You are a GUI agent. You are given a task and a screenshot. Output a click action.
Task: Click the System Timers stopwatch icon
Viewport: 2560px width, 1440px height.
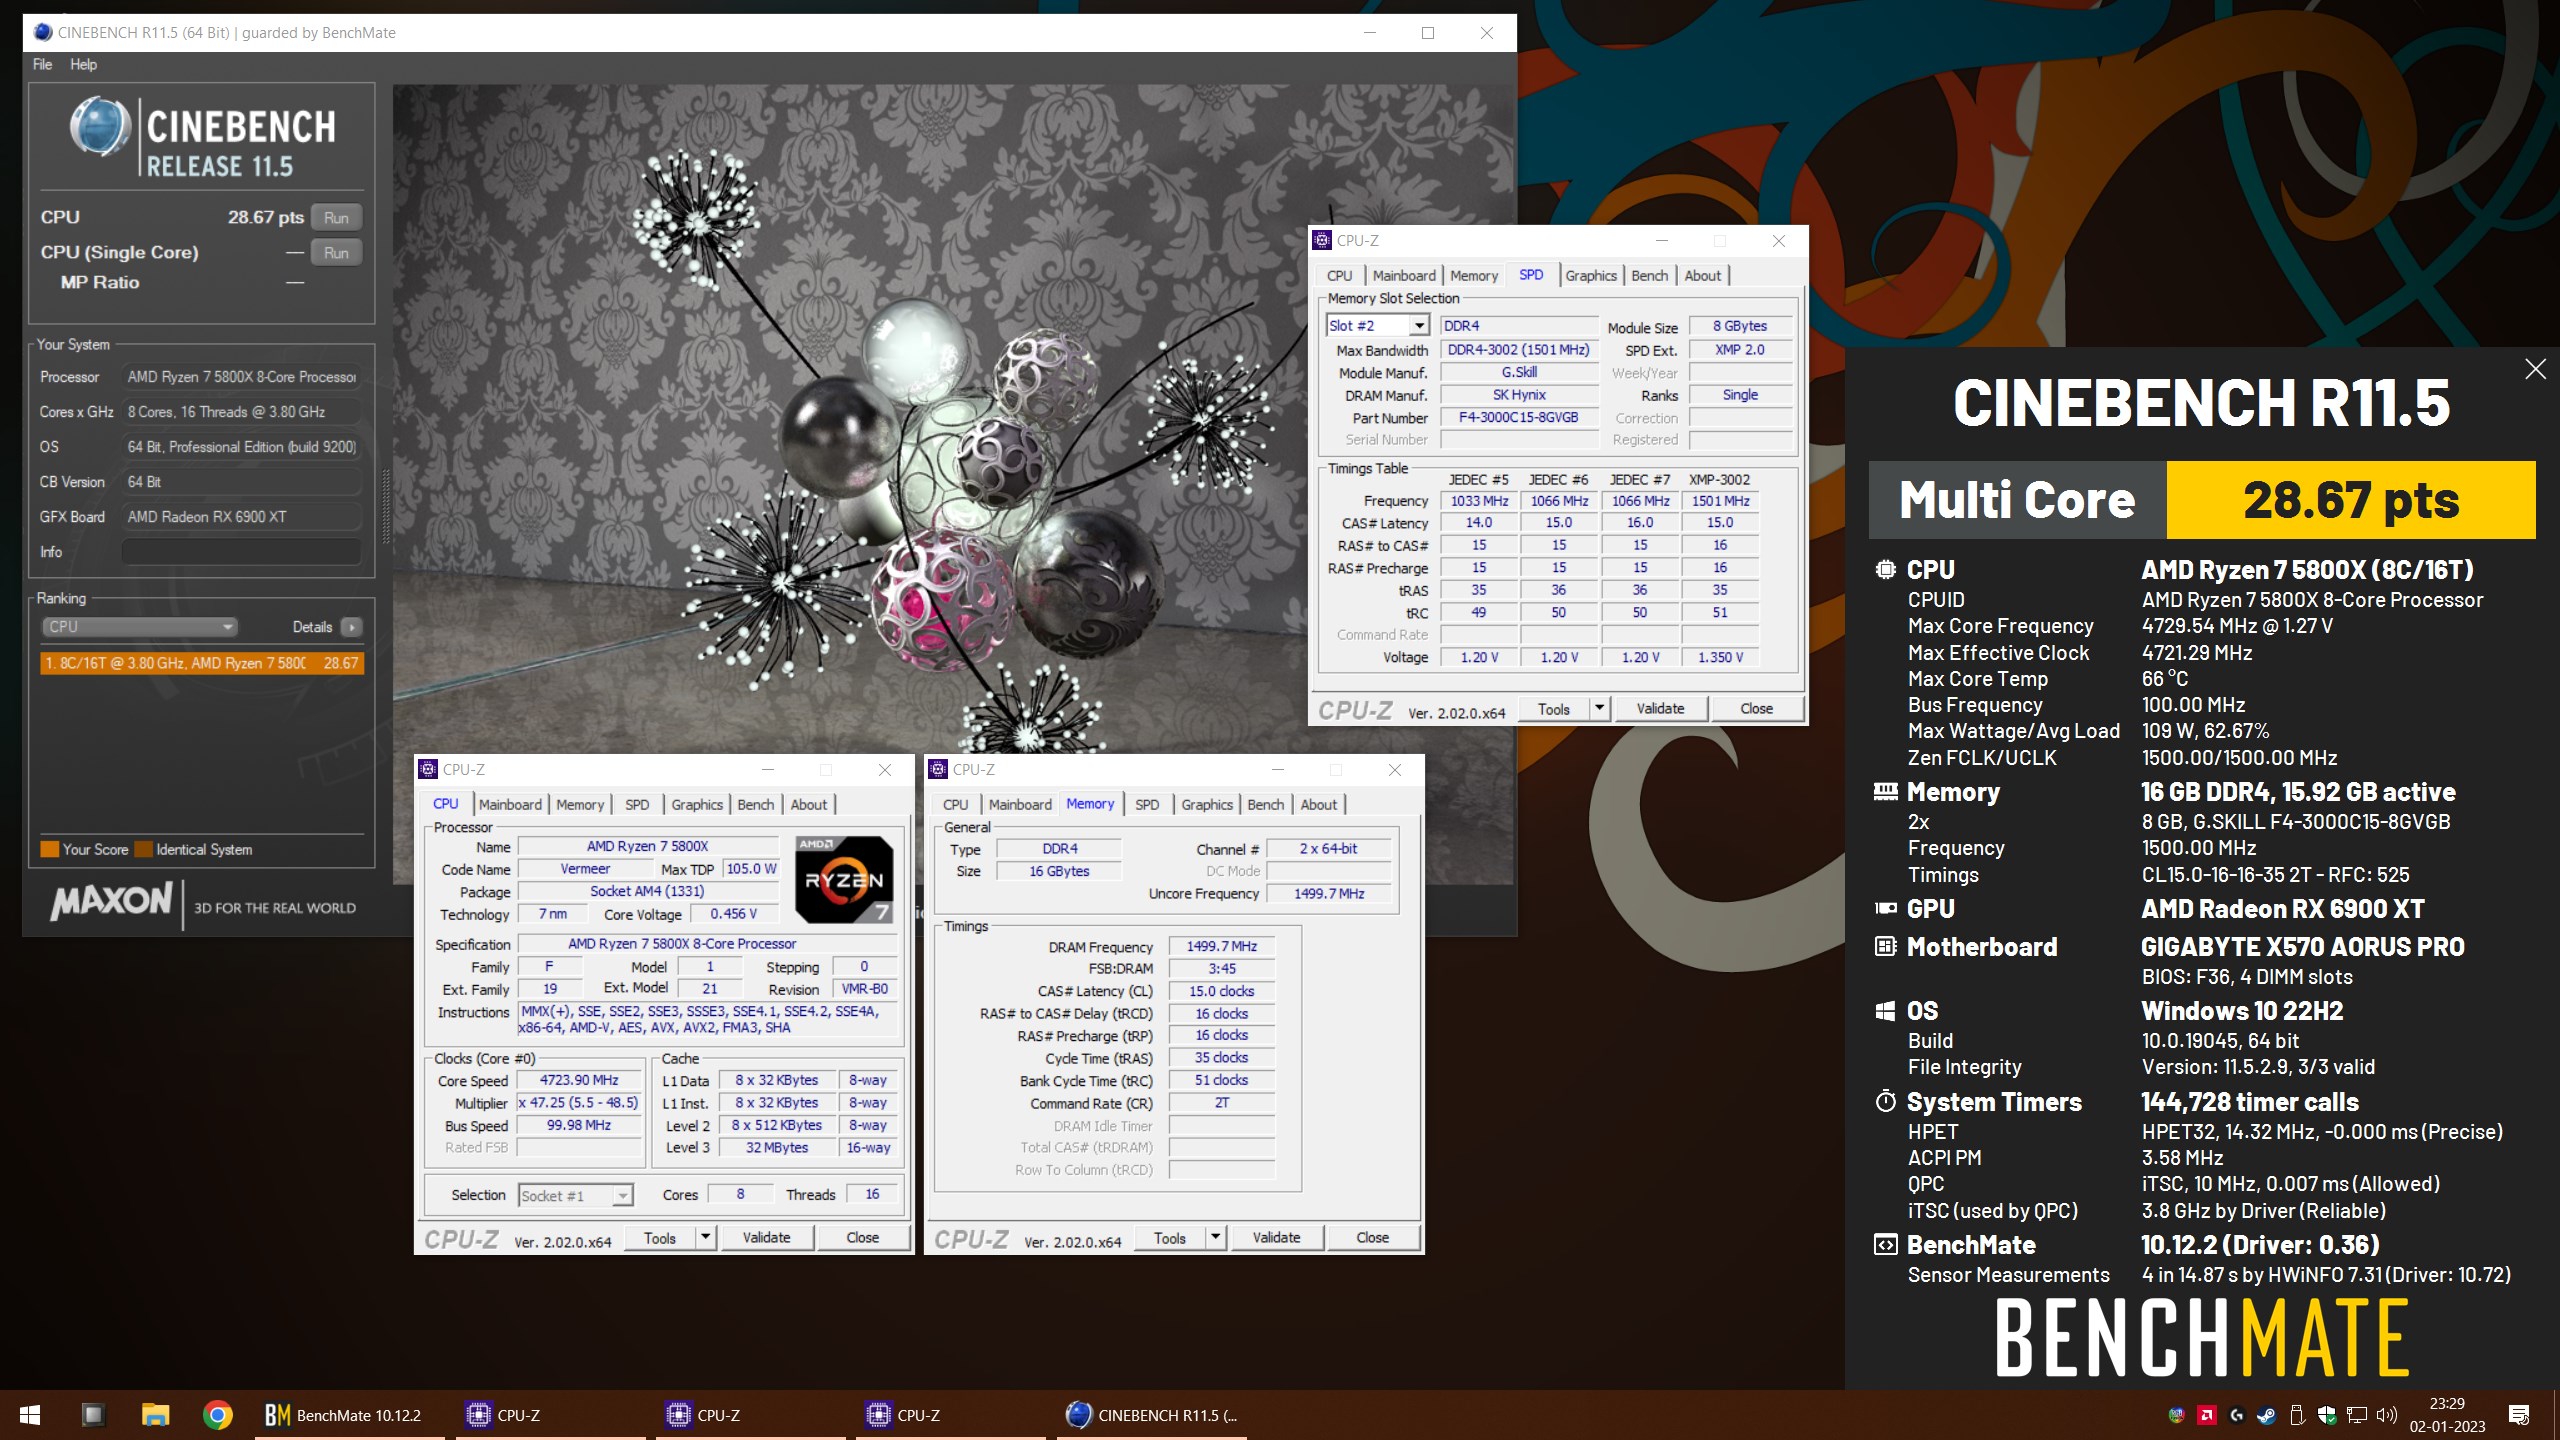(x=1885, y=1102)
